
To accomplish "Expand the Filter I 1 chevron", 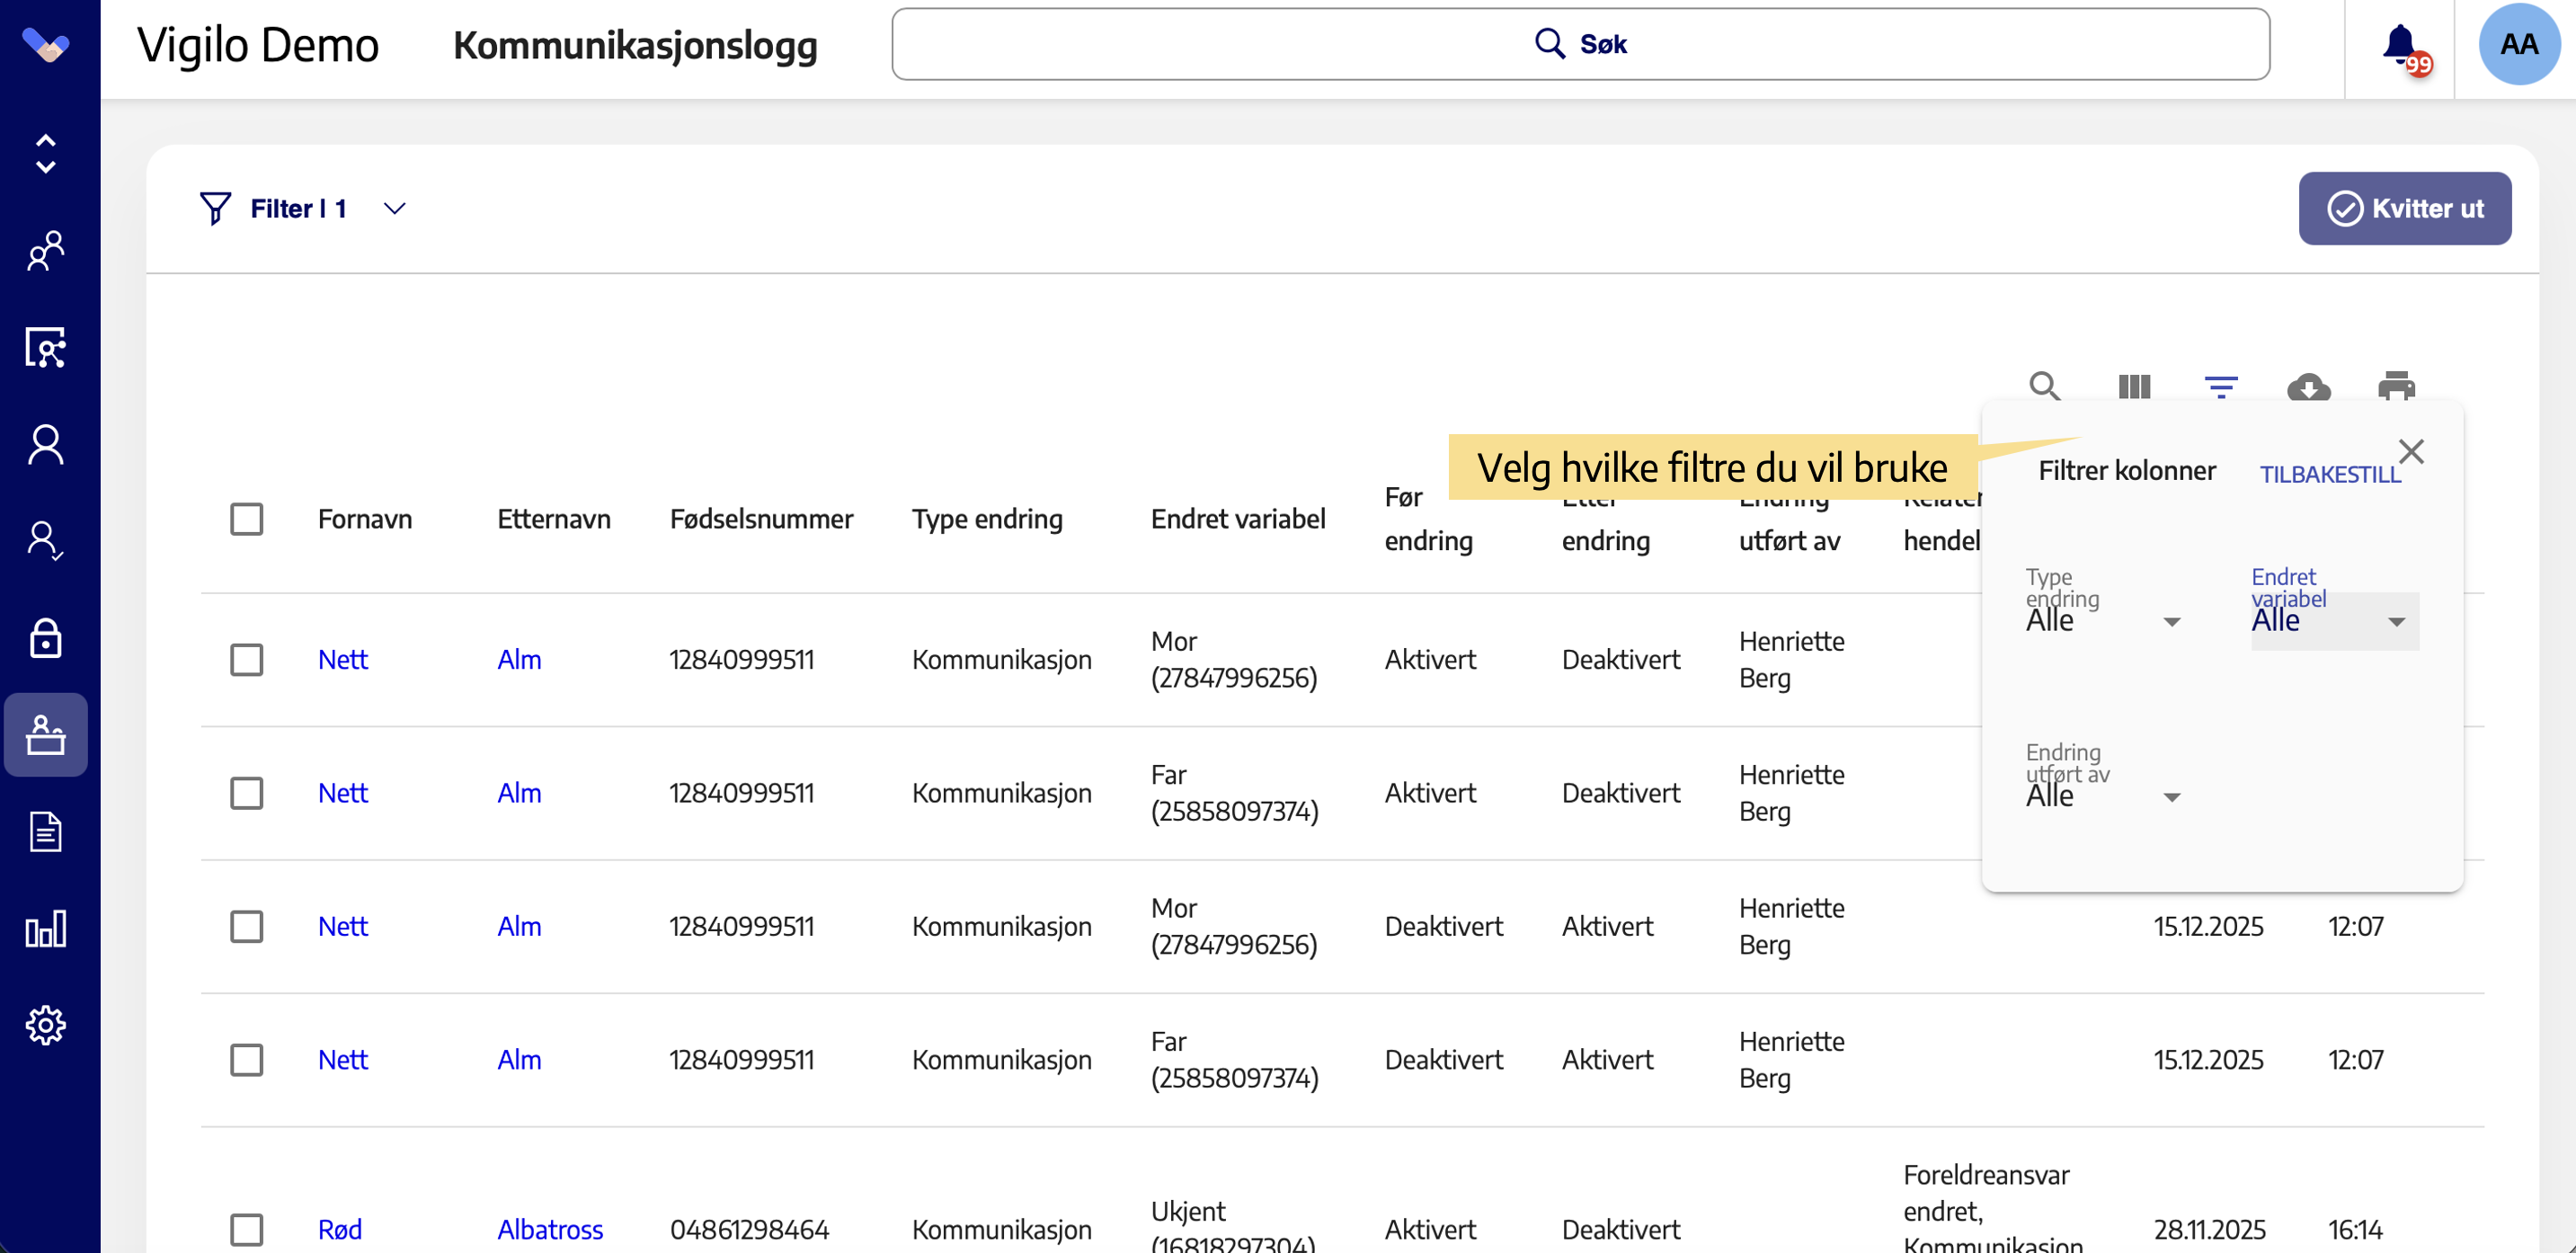I will [395, 208].
